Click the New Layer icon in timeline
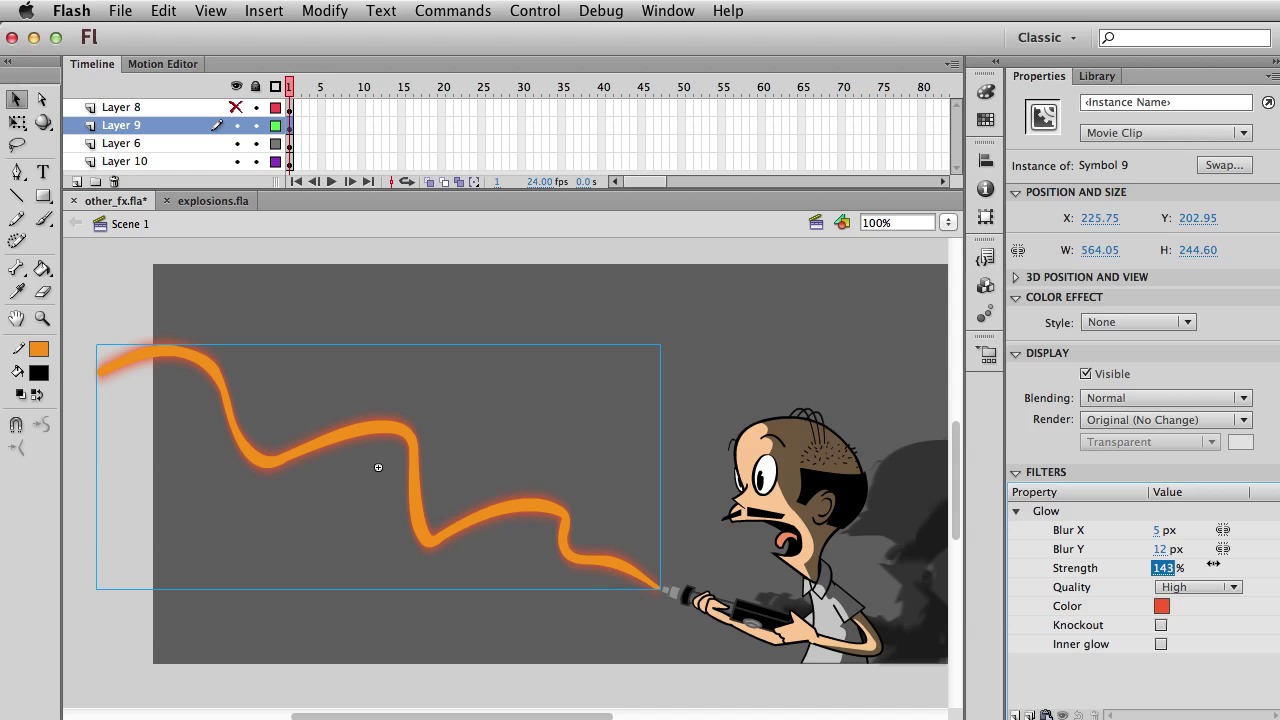The width and height of the screenshot is (1280, 720). pos(77,181)
